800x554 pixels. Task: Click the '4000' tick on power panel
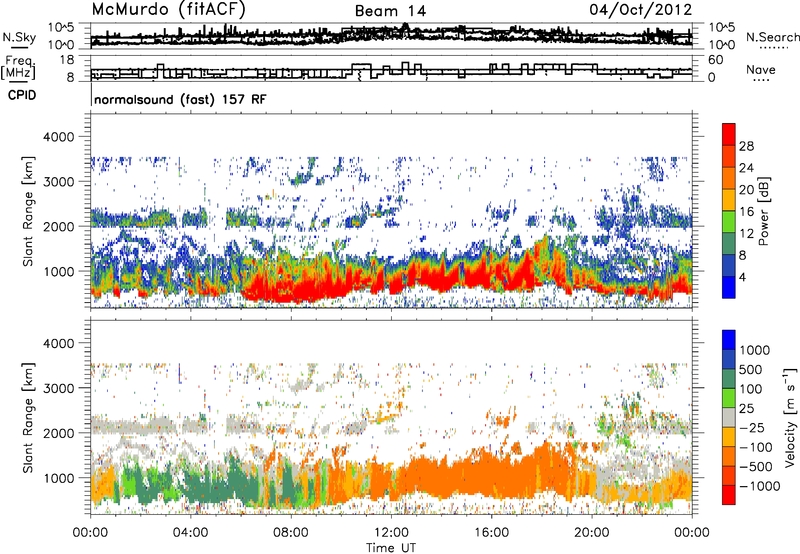(x=59, y=137)
